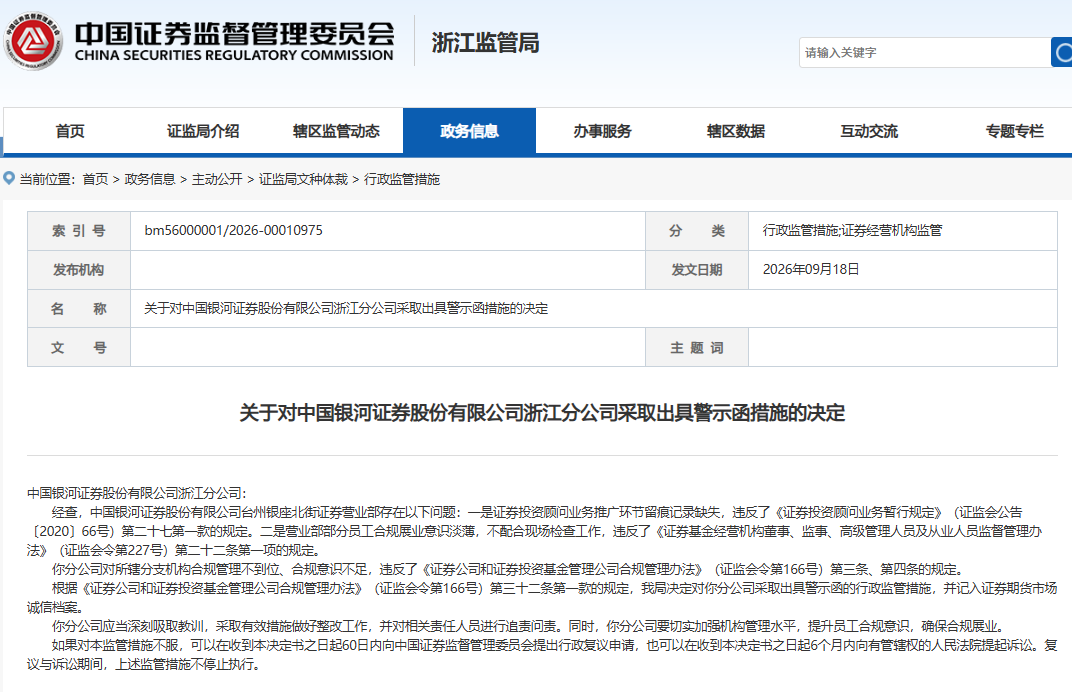
Task: Select the 政务信息 navigation tab
Action: (470, 131)
